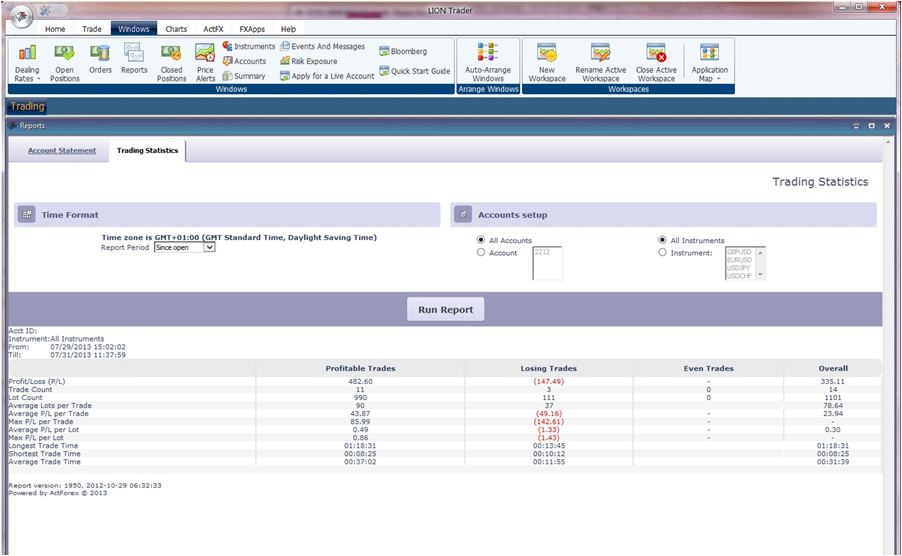Close the Reports panel
The image size is (902, 556).
(x=887, y=126)
